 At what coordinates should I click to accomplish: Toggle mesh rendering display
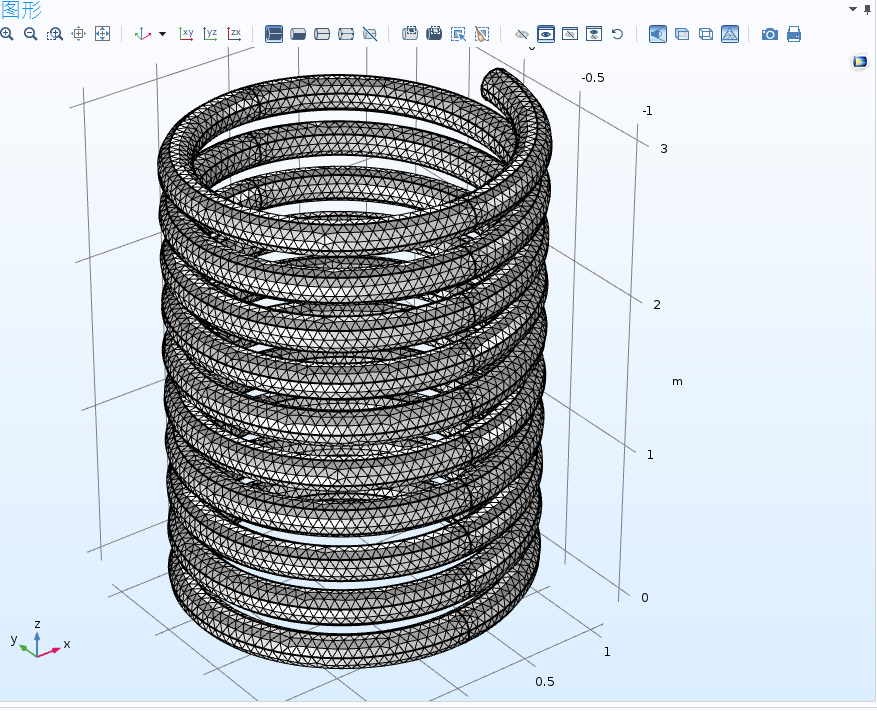tap(730, 34)
